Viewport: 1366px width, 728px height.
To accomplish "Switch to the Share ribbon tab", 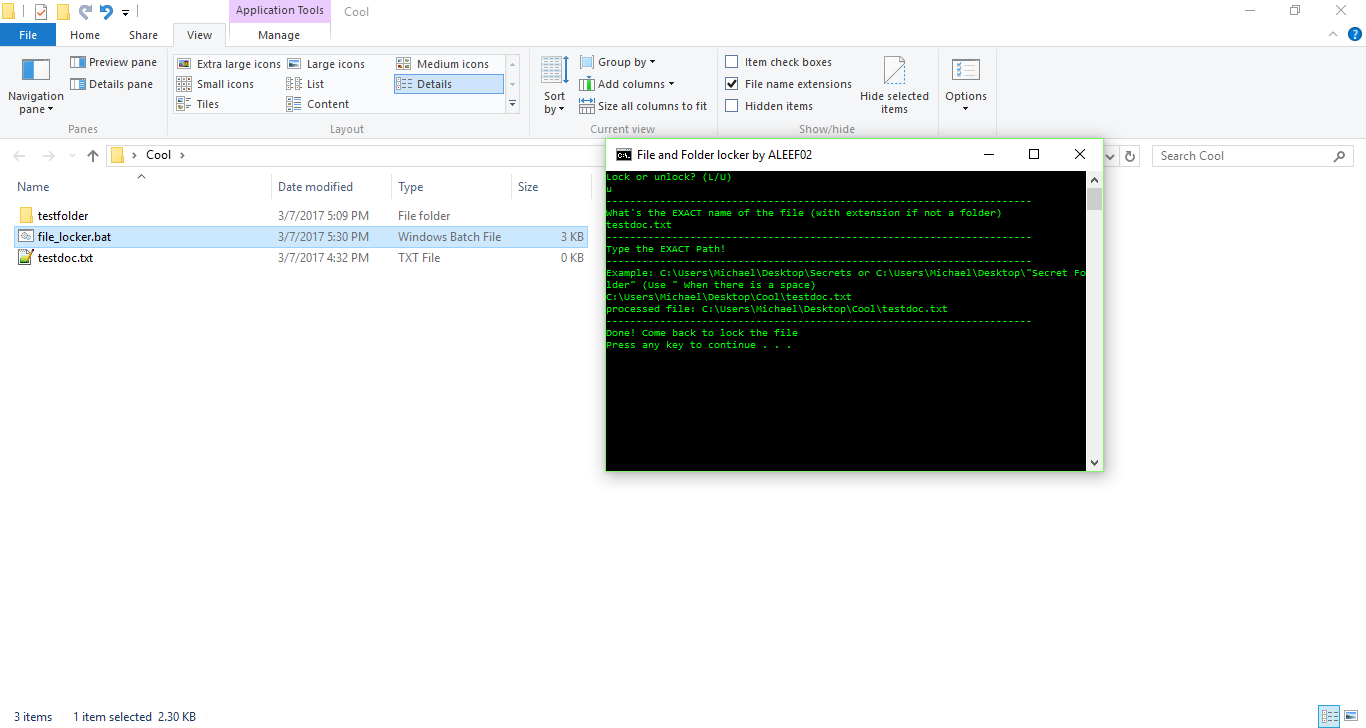I will click(143, 35).
